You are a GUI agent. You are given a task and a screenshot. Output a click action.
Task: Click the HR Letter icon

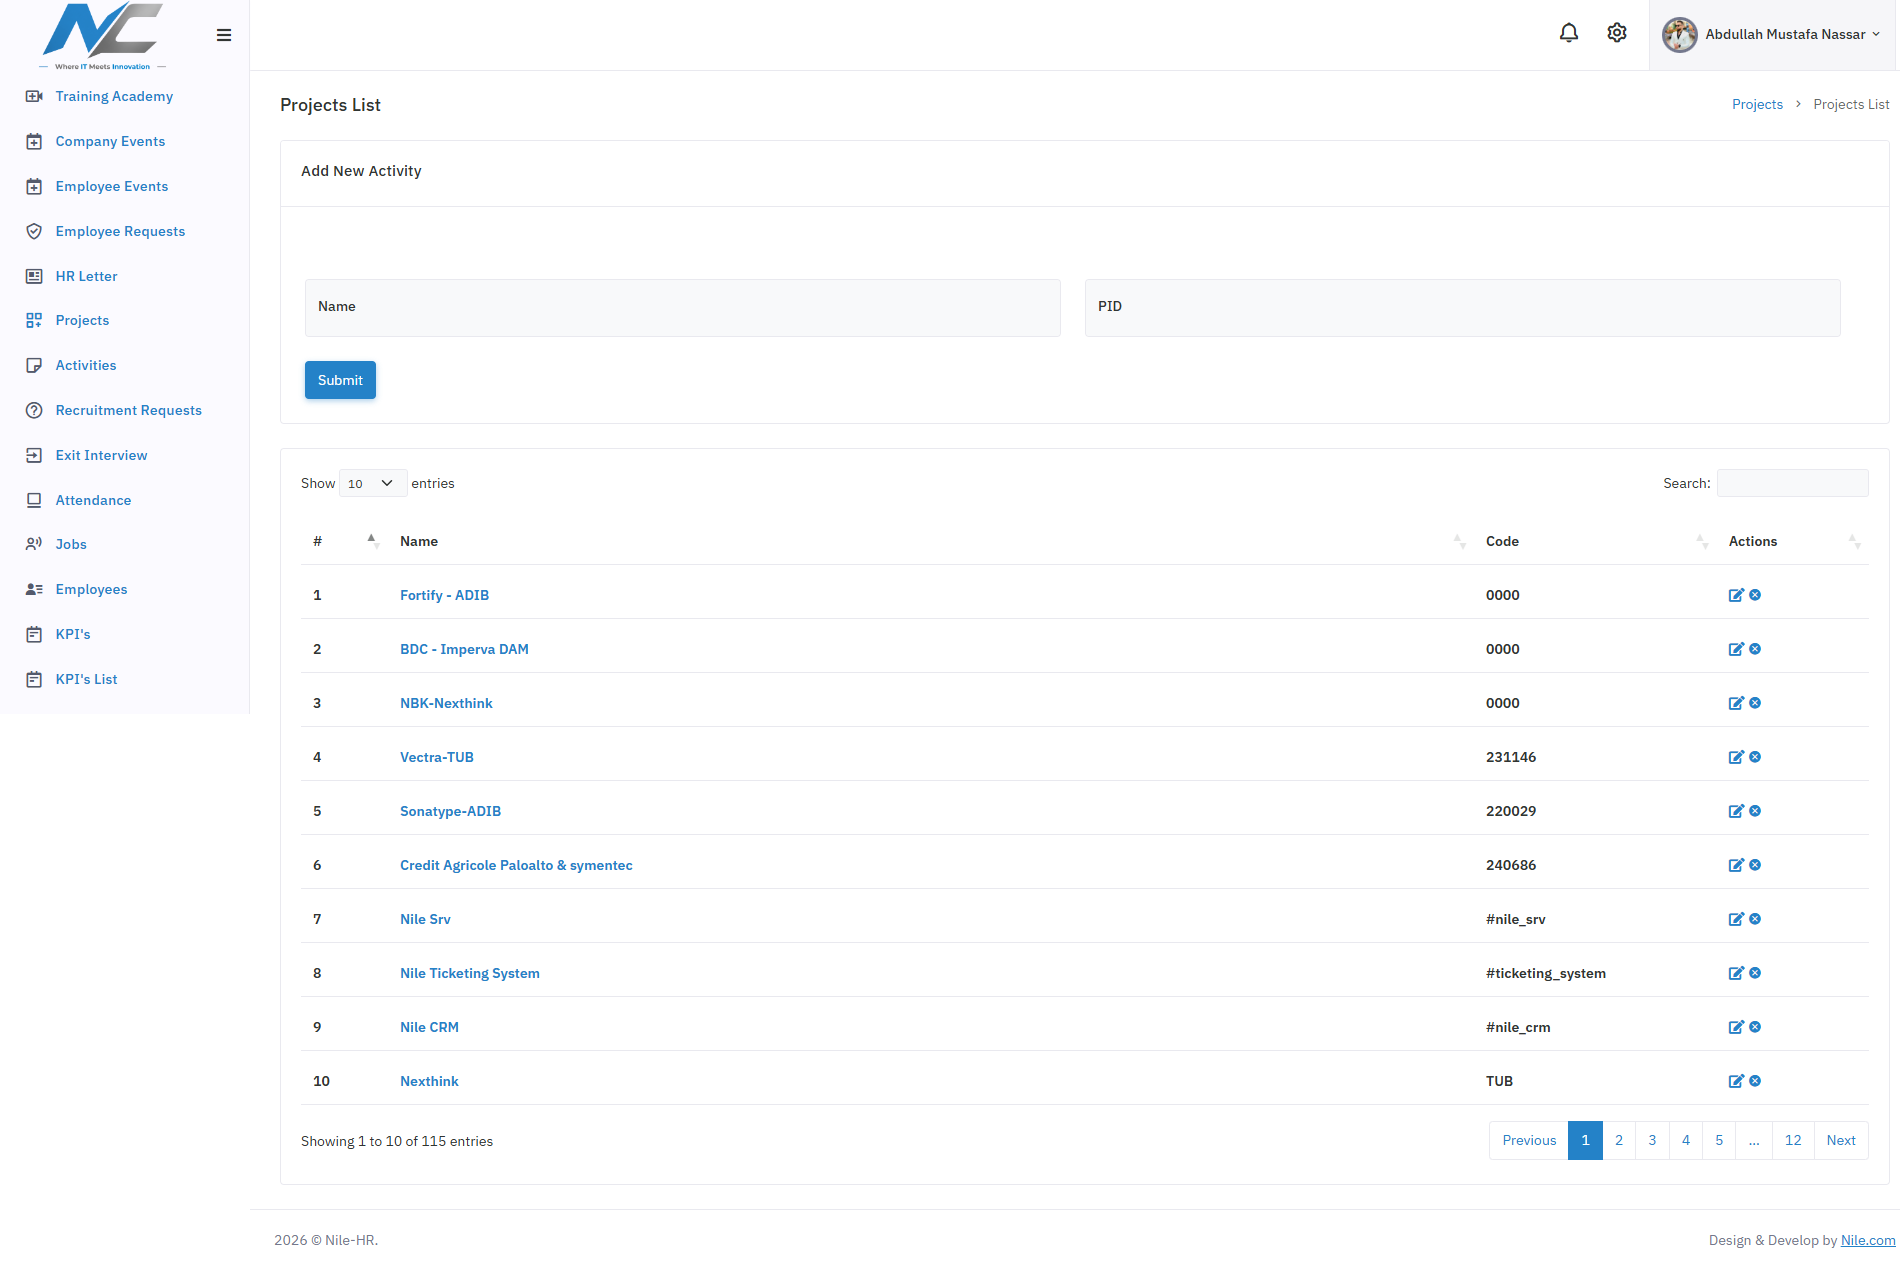click(x=34, y=276)
